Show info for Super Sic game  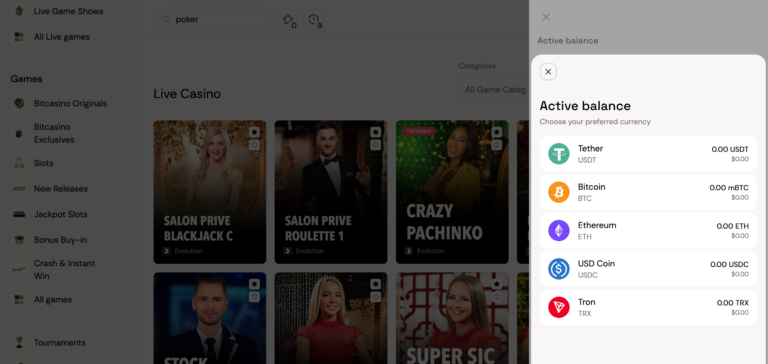497,297
